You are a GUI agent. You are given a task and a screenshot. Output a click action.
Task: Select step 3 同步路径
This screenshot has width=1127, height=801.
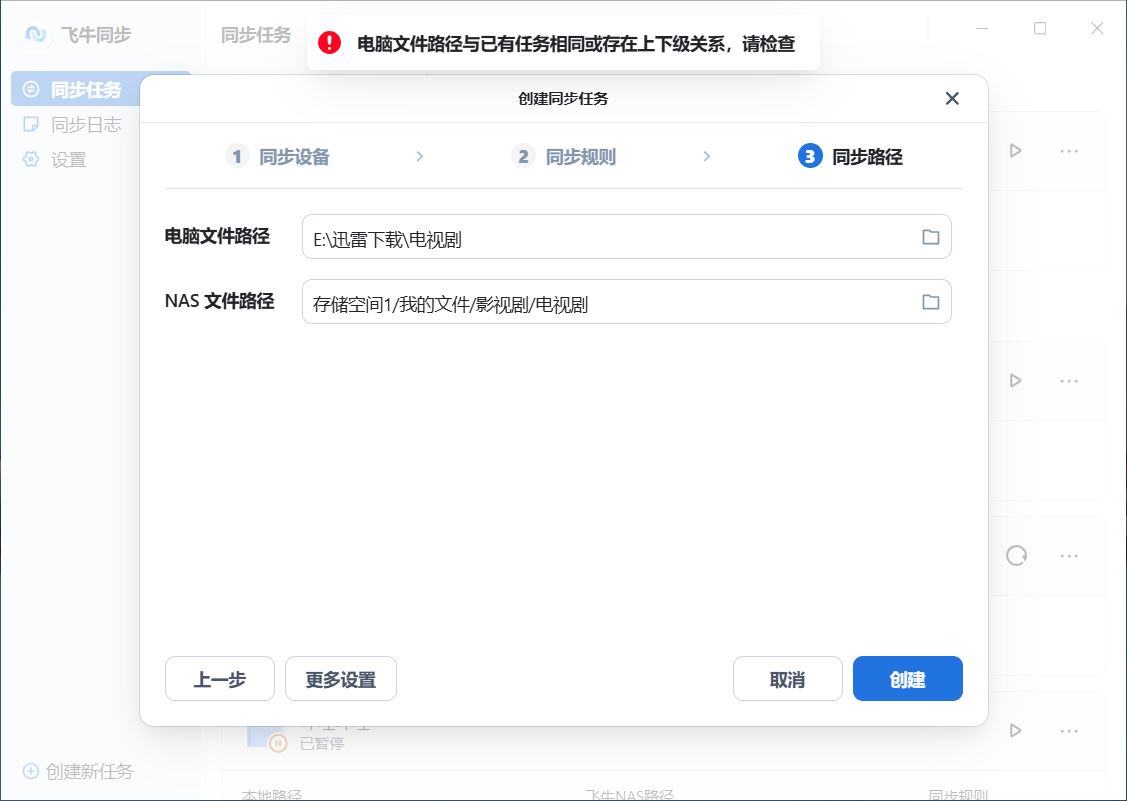(850, 156)
